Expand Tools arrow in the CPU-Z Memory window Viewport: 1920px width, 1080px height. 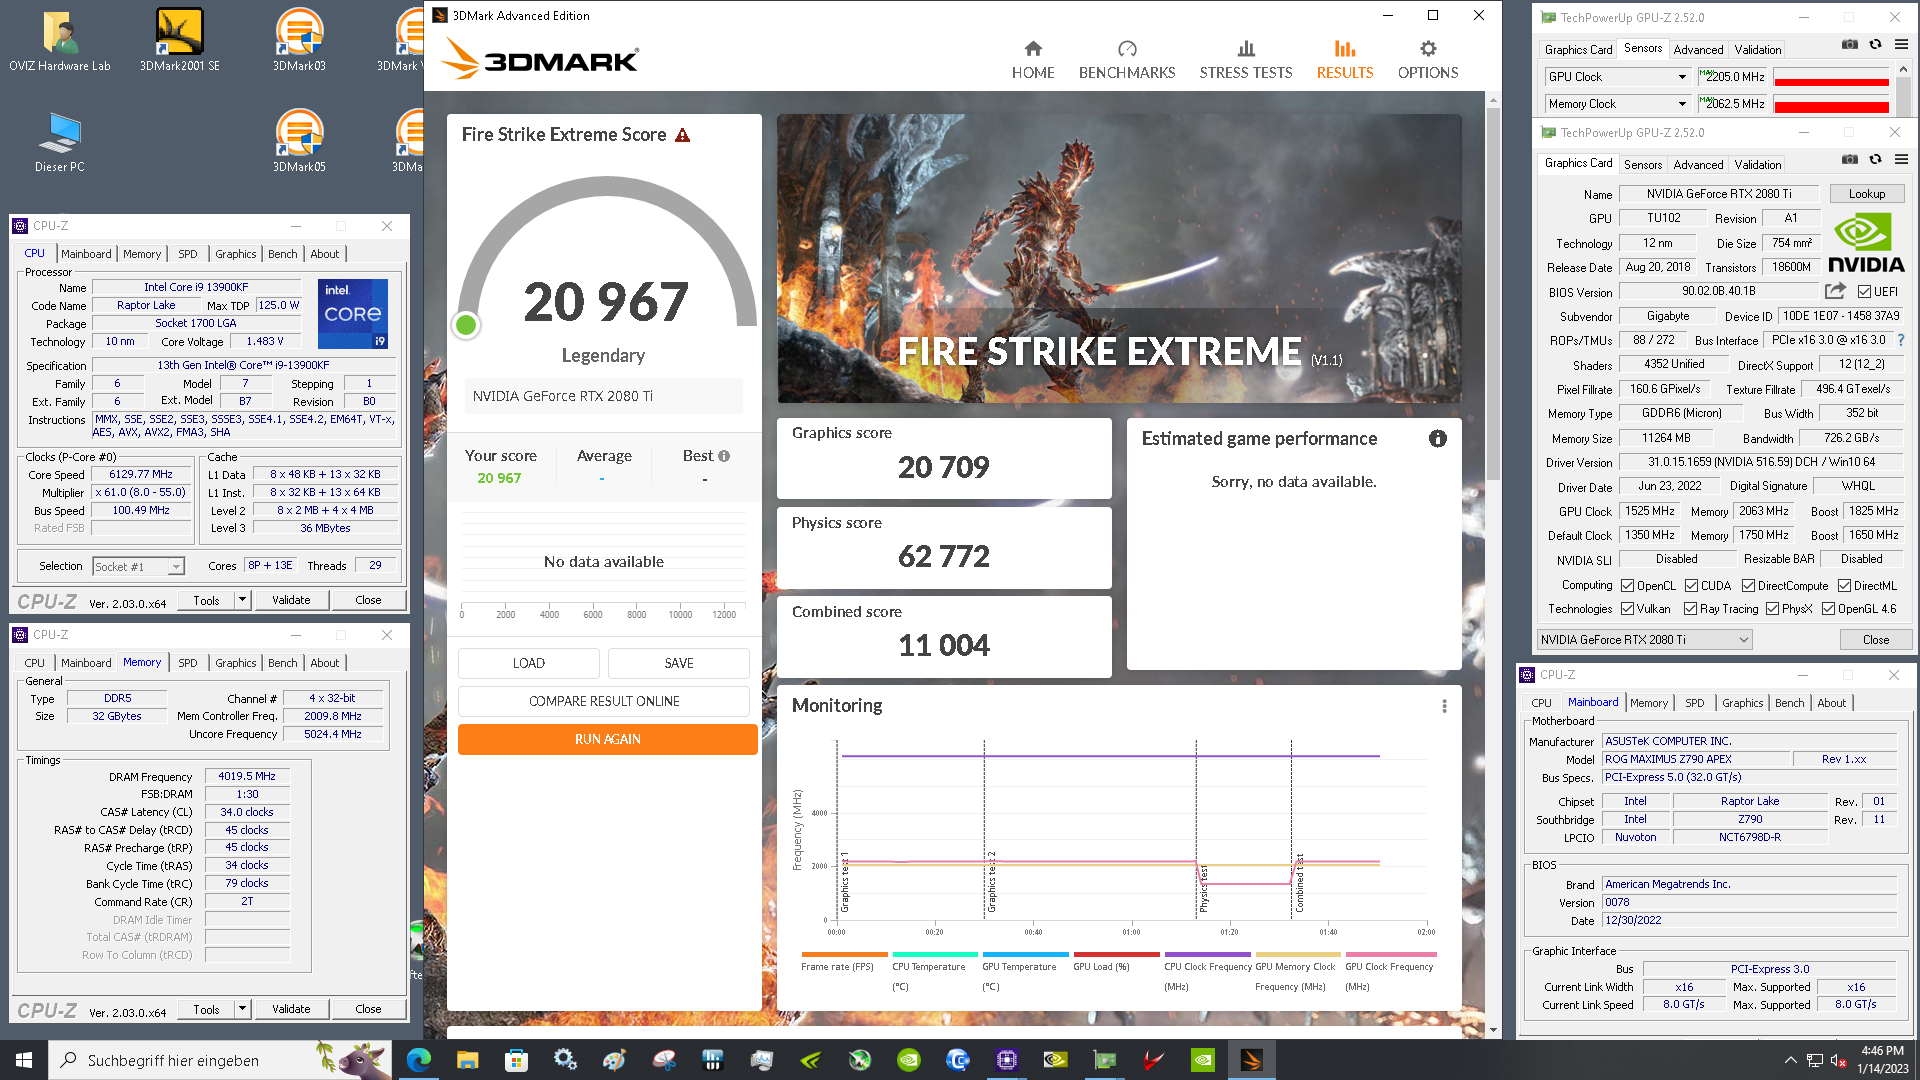click(242, 1009)
